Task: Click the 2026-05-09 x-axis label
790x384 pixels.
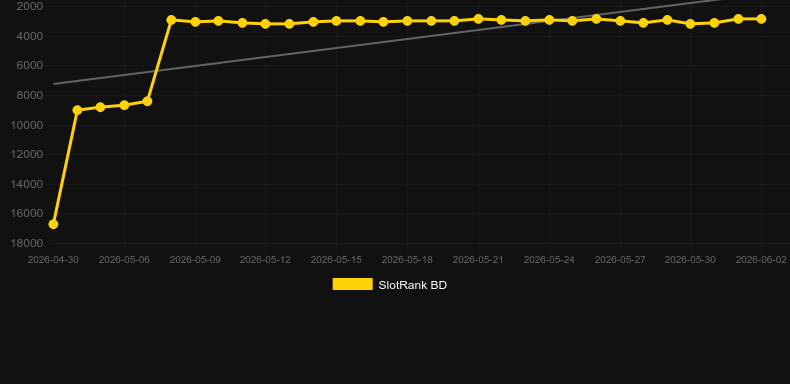Action: [195, 260]
